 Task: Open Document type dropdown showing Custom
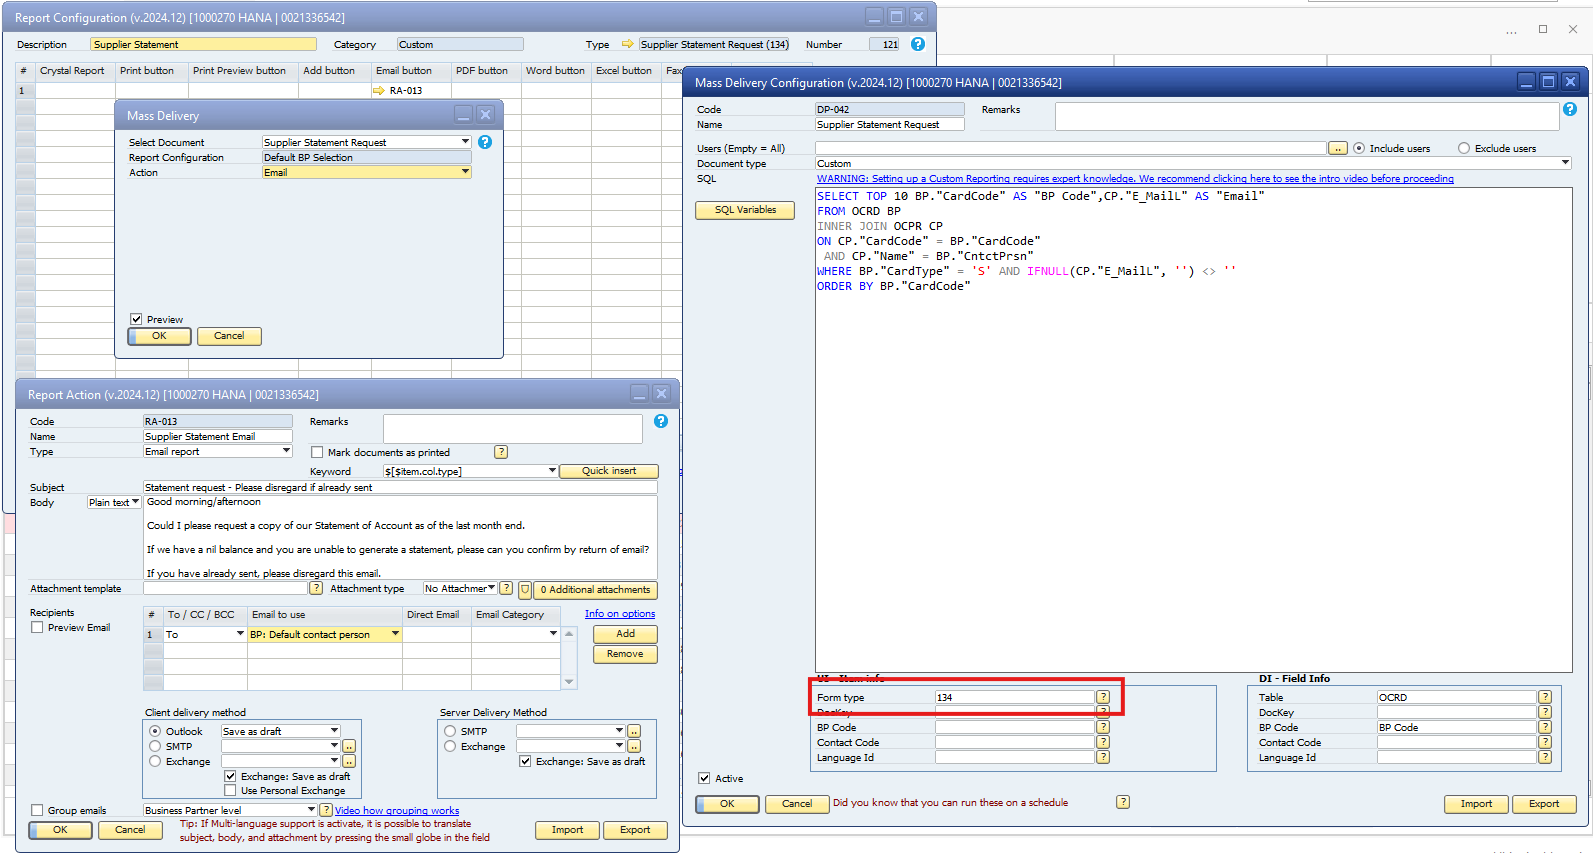coord(1565,163)
